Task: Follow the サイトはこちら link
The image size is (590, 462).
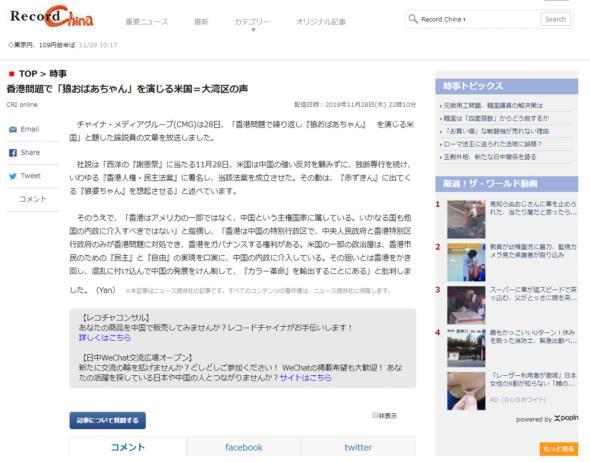Action: click(306, 377)
